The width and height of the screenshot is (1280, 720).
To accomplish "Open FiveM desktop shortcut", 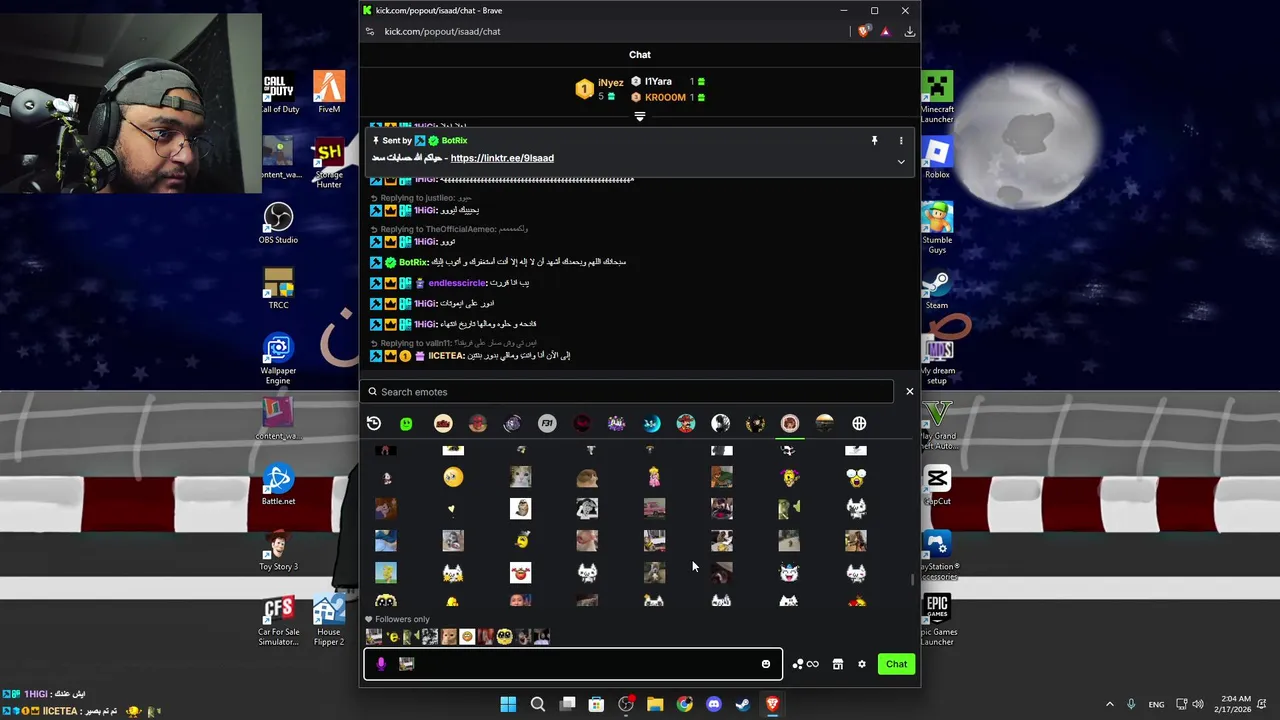I will (329, 92).
